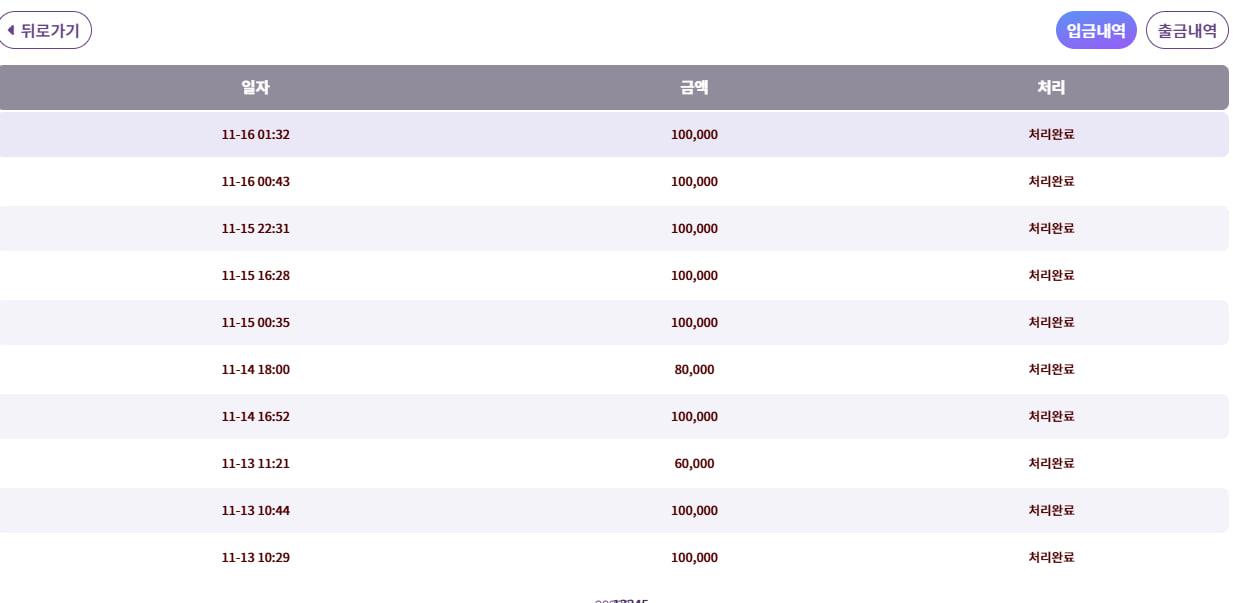Click the 11-13 10:44 date cell
Screen dimensions: 1233x603
255,511
